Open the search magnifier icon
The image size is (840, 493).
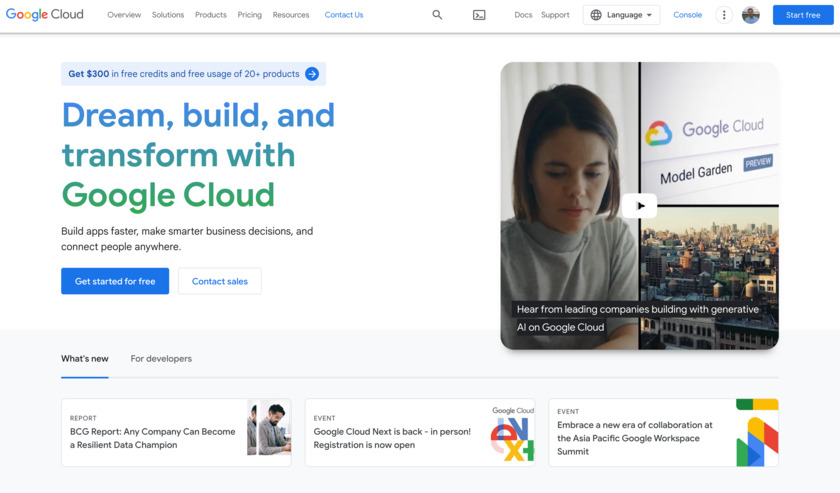(x=437, y=15)
